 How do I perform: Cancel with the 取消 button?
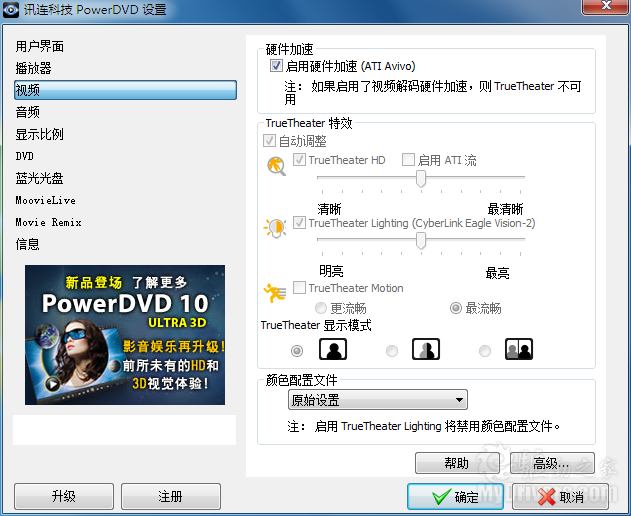pos(561,497)
